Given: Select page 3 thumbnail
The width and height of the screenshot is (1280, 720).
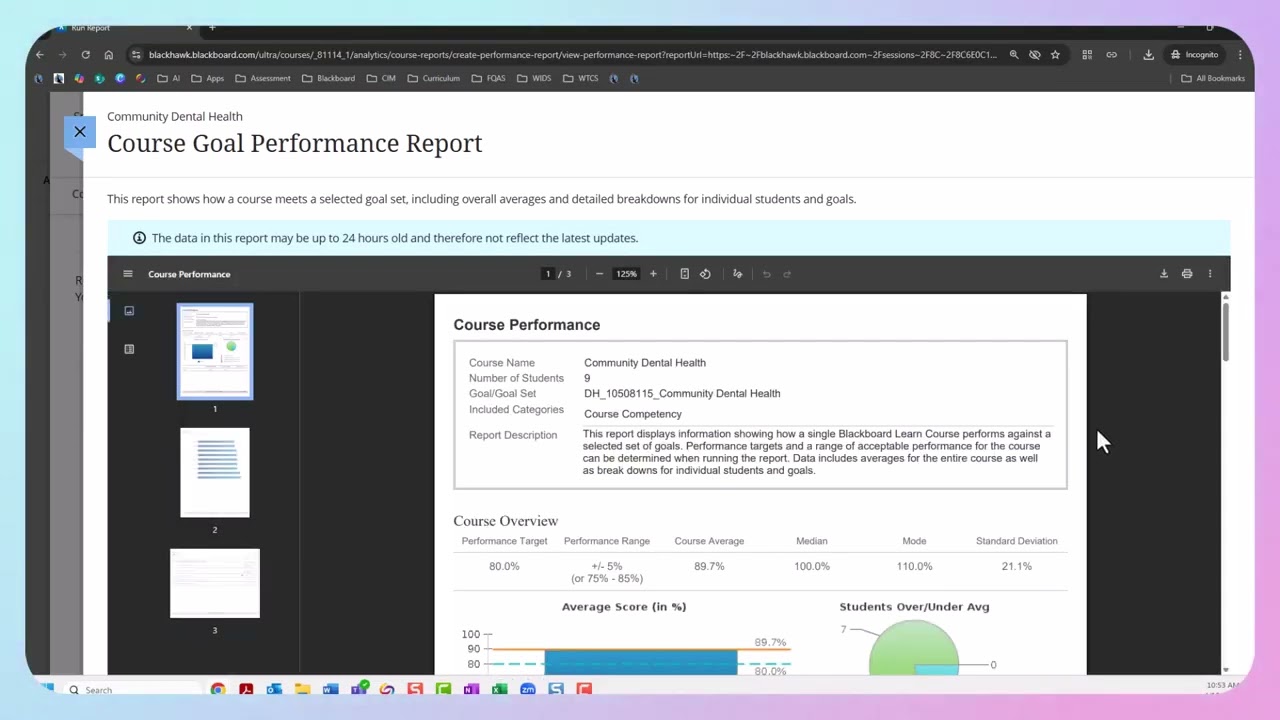Looking at the screenshot, I should tap(215, 583).
